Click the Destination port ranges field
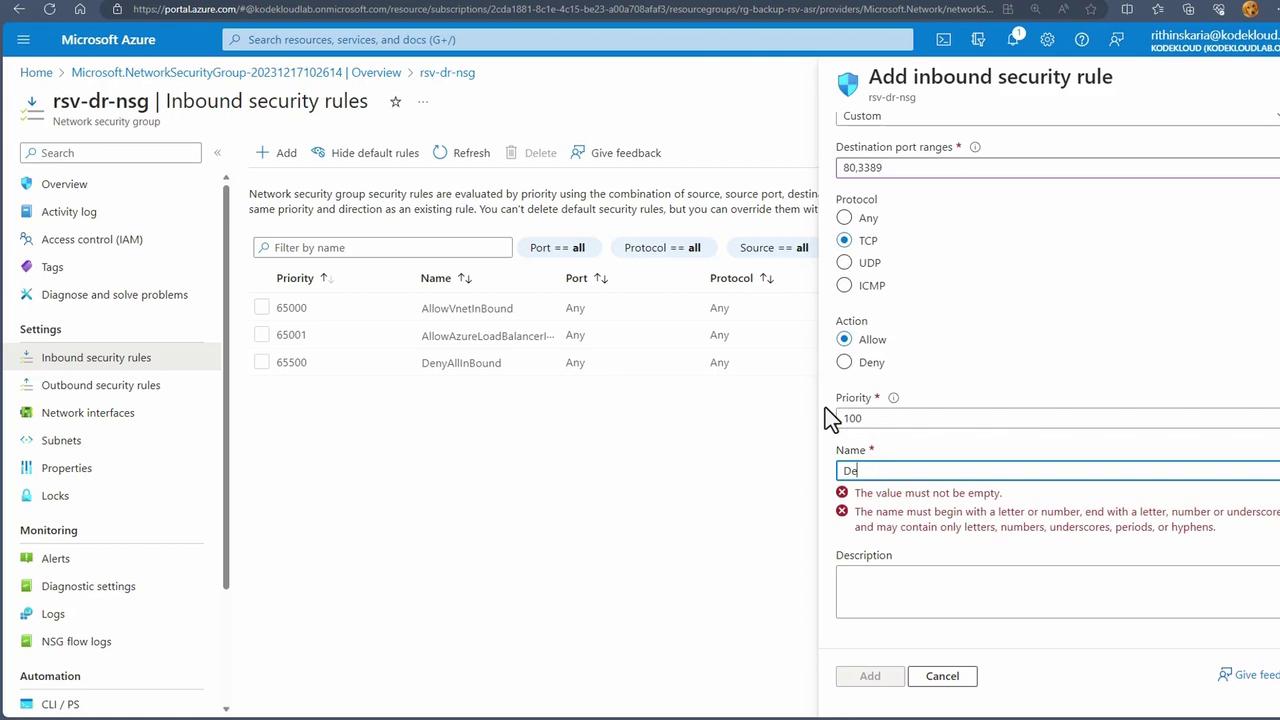1280x720 pixels. (x=1058, y=168)
